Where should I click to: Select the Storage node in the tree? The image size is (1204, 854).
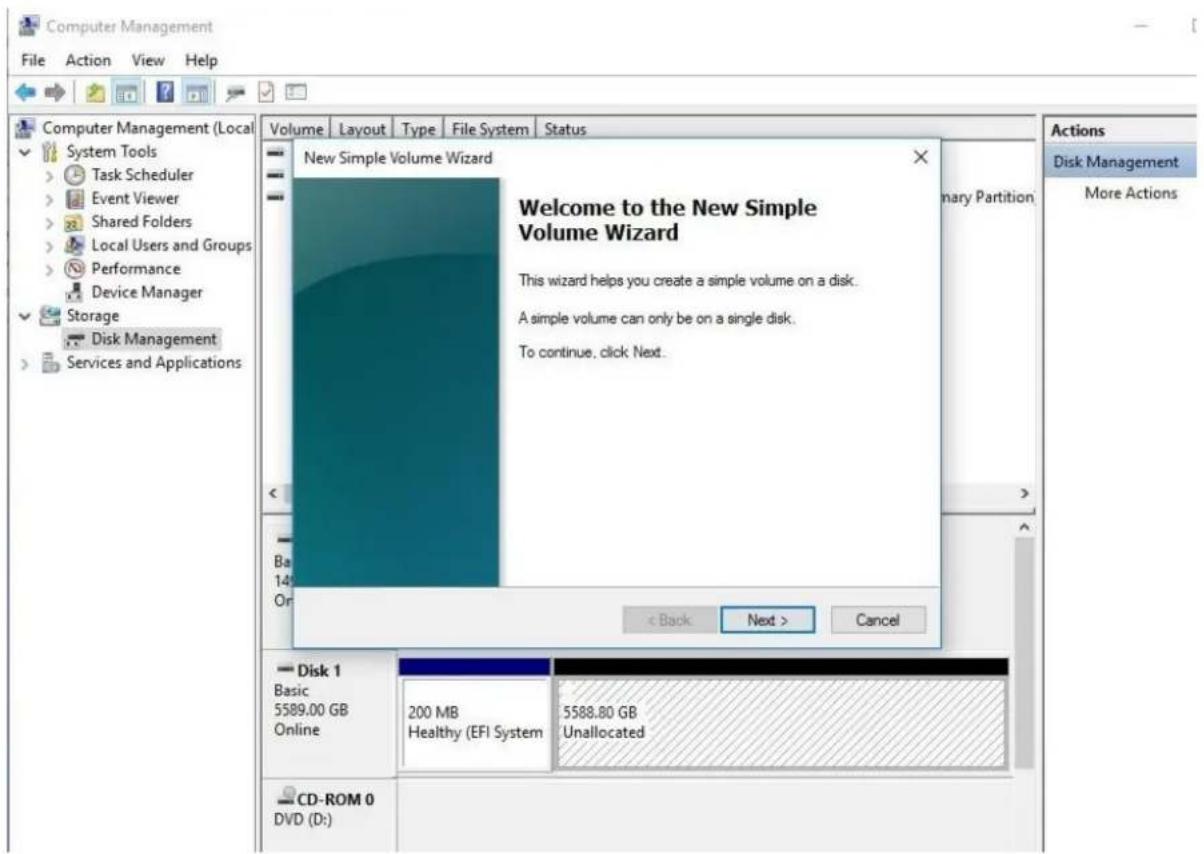pos(80,316)
